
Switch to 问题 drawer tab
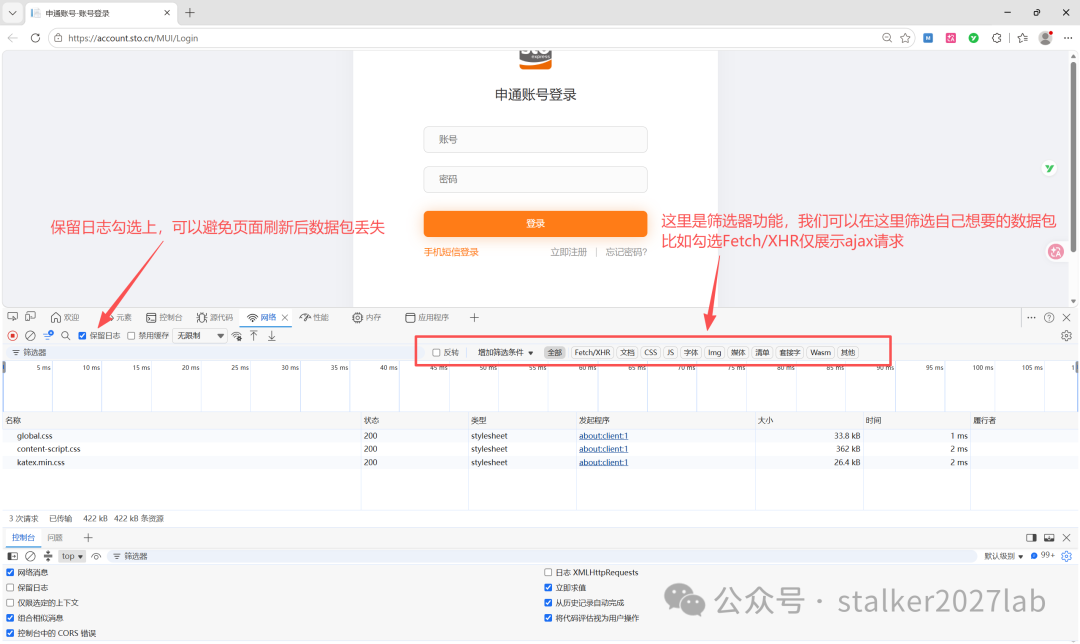(55, 538)
